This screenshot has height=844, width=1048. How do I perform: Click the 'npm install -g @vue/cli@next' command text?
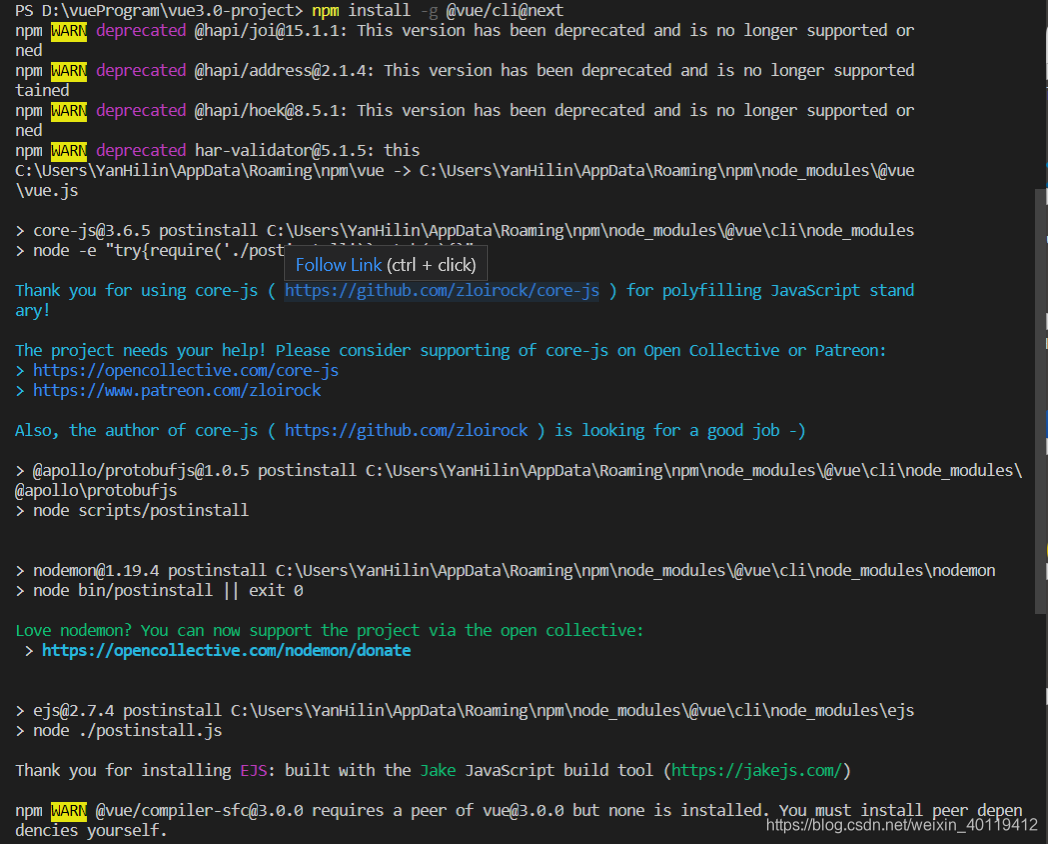point(438,11)
